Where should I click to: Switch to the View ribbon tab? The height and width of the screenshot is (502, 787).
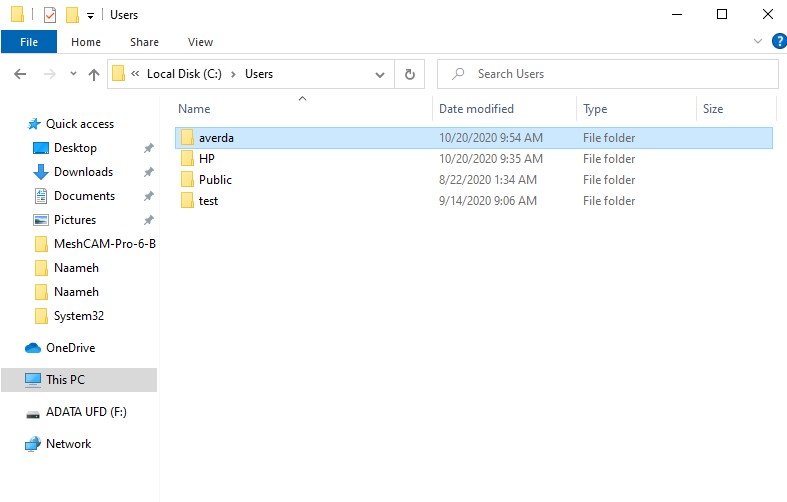(200, 42)
